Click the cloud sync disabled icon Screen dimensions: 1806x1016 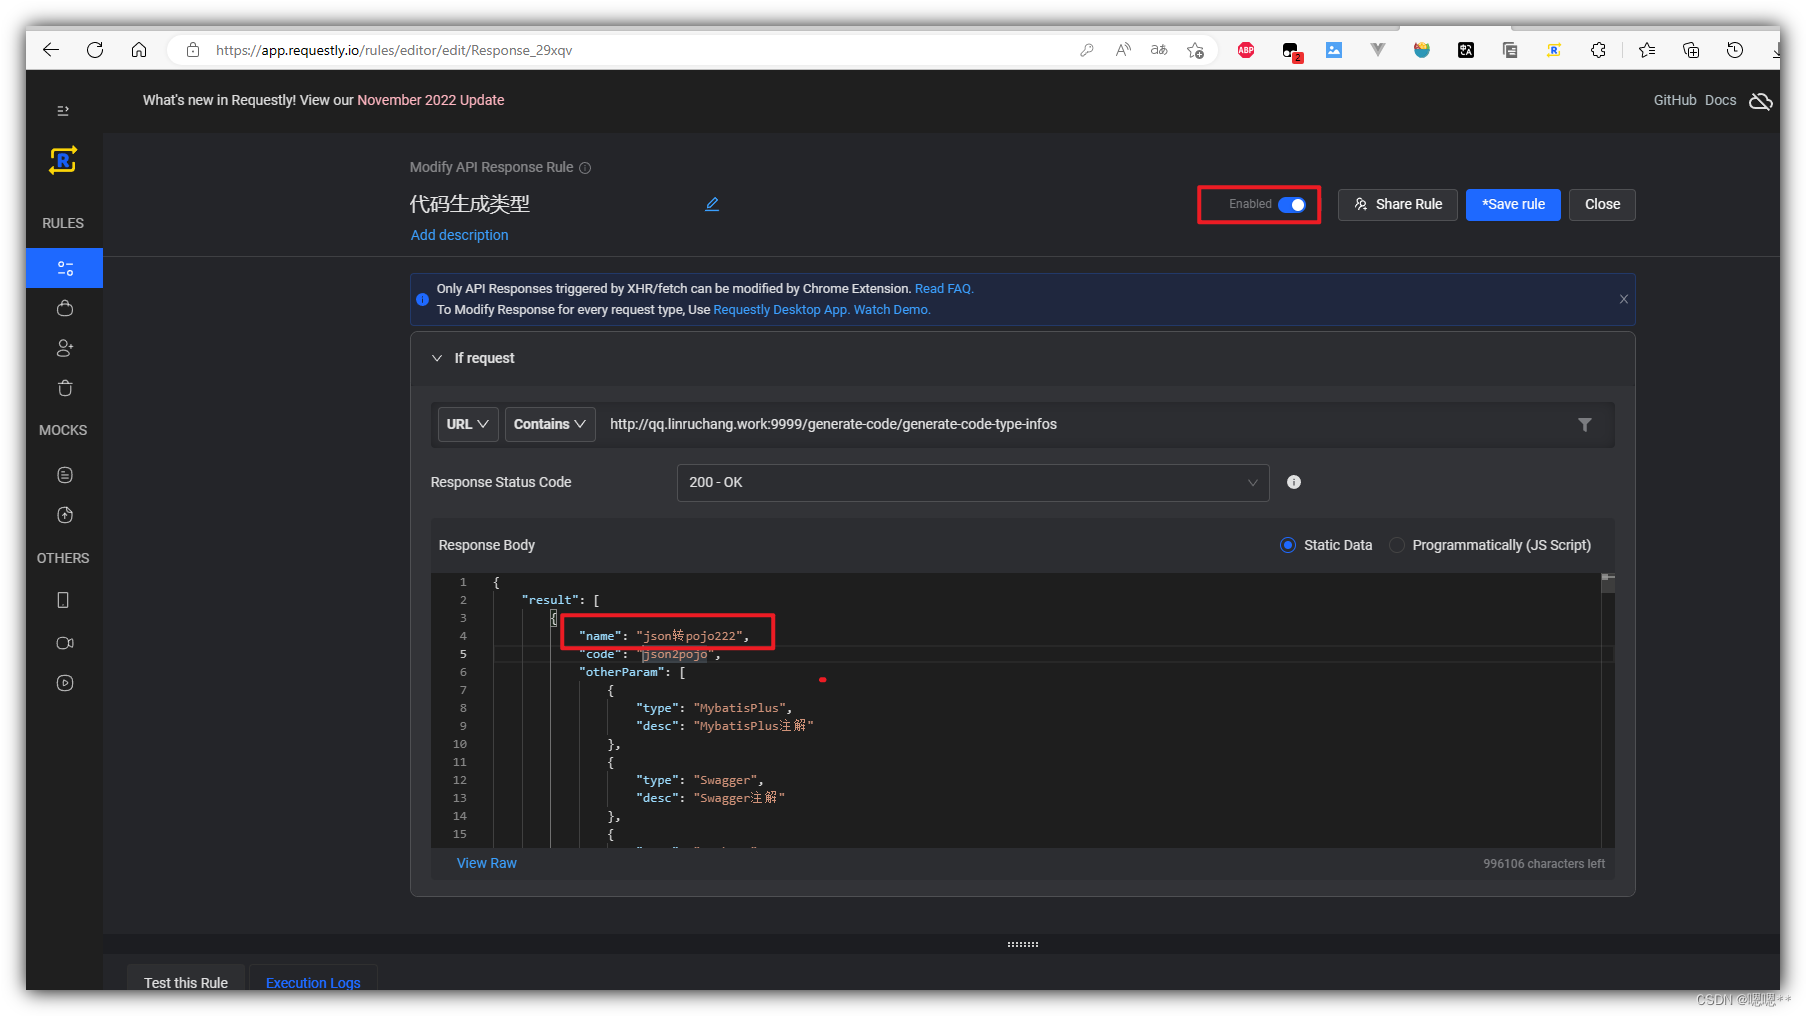1761,101
